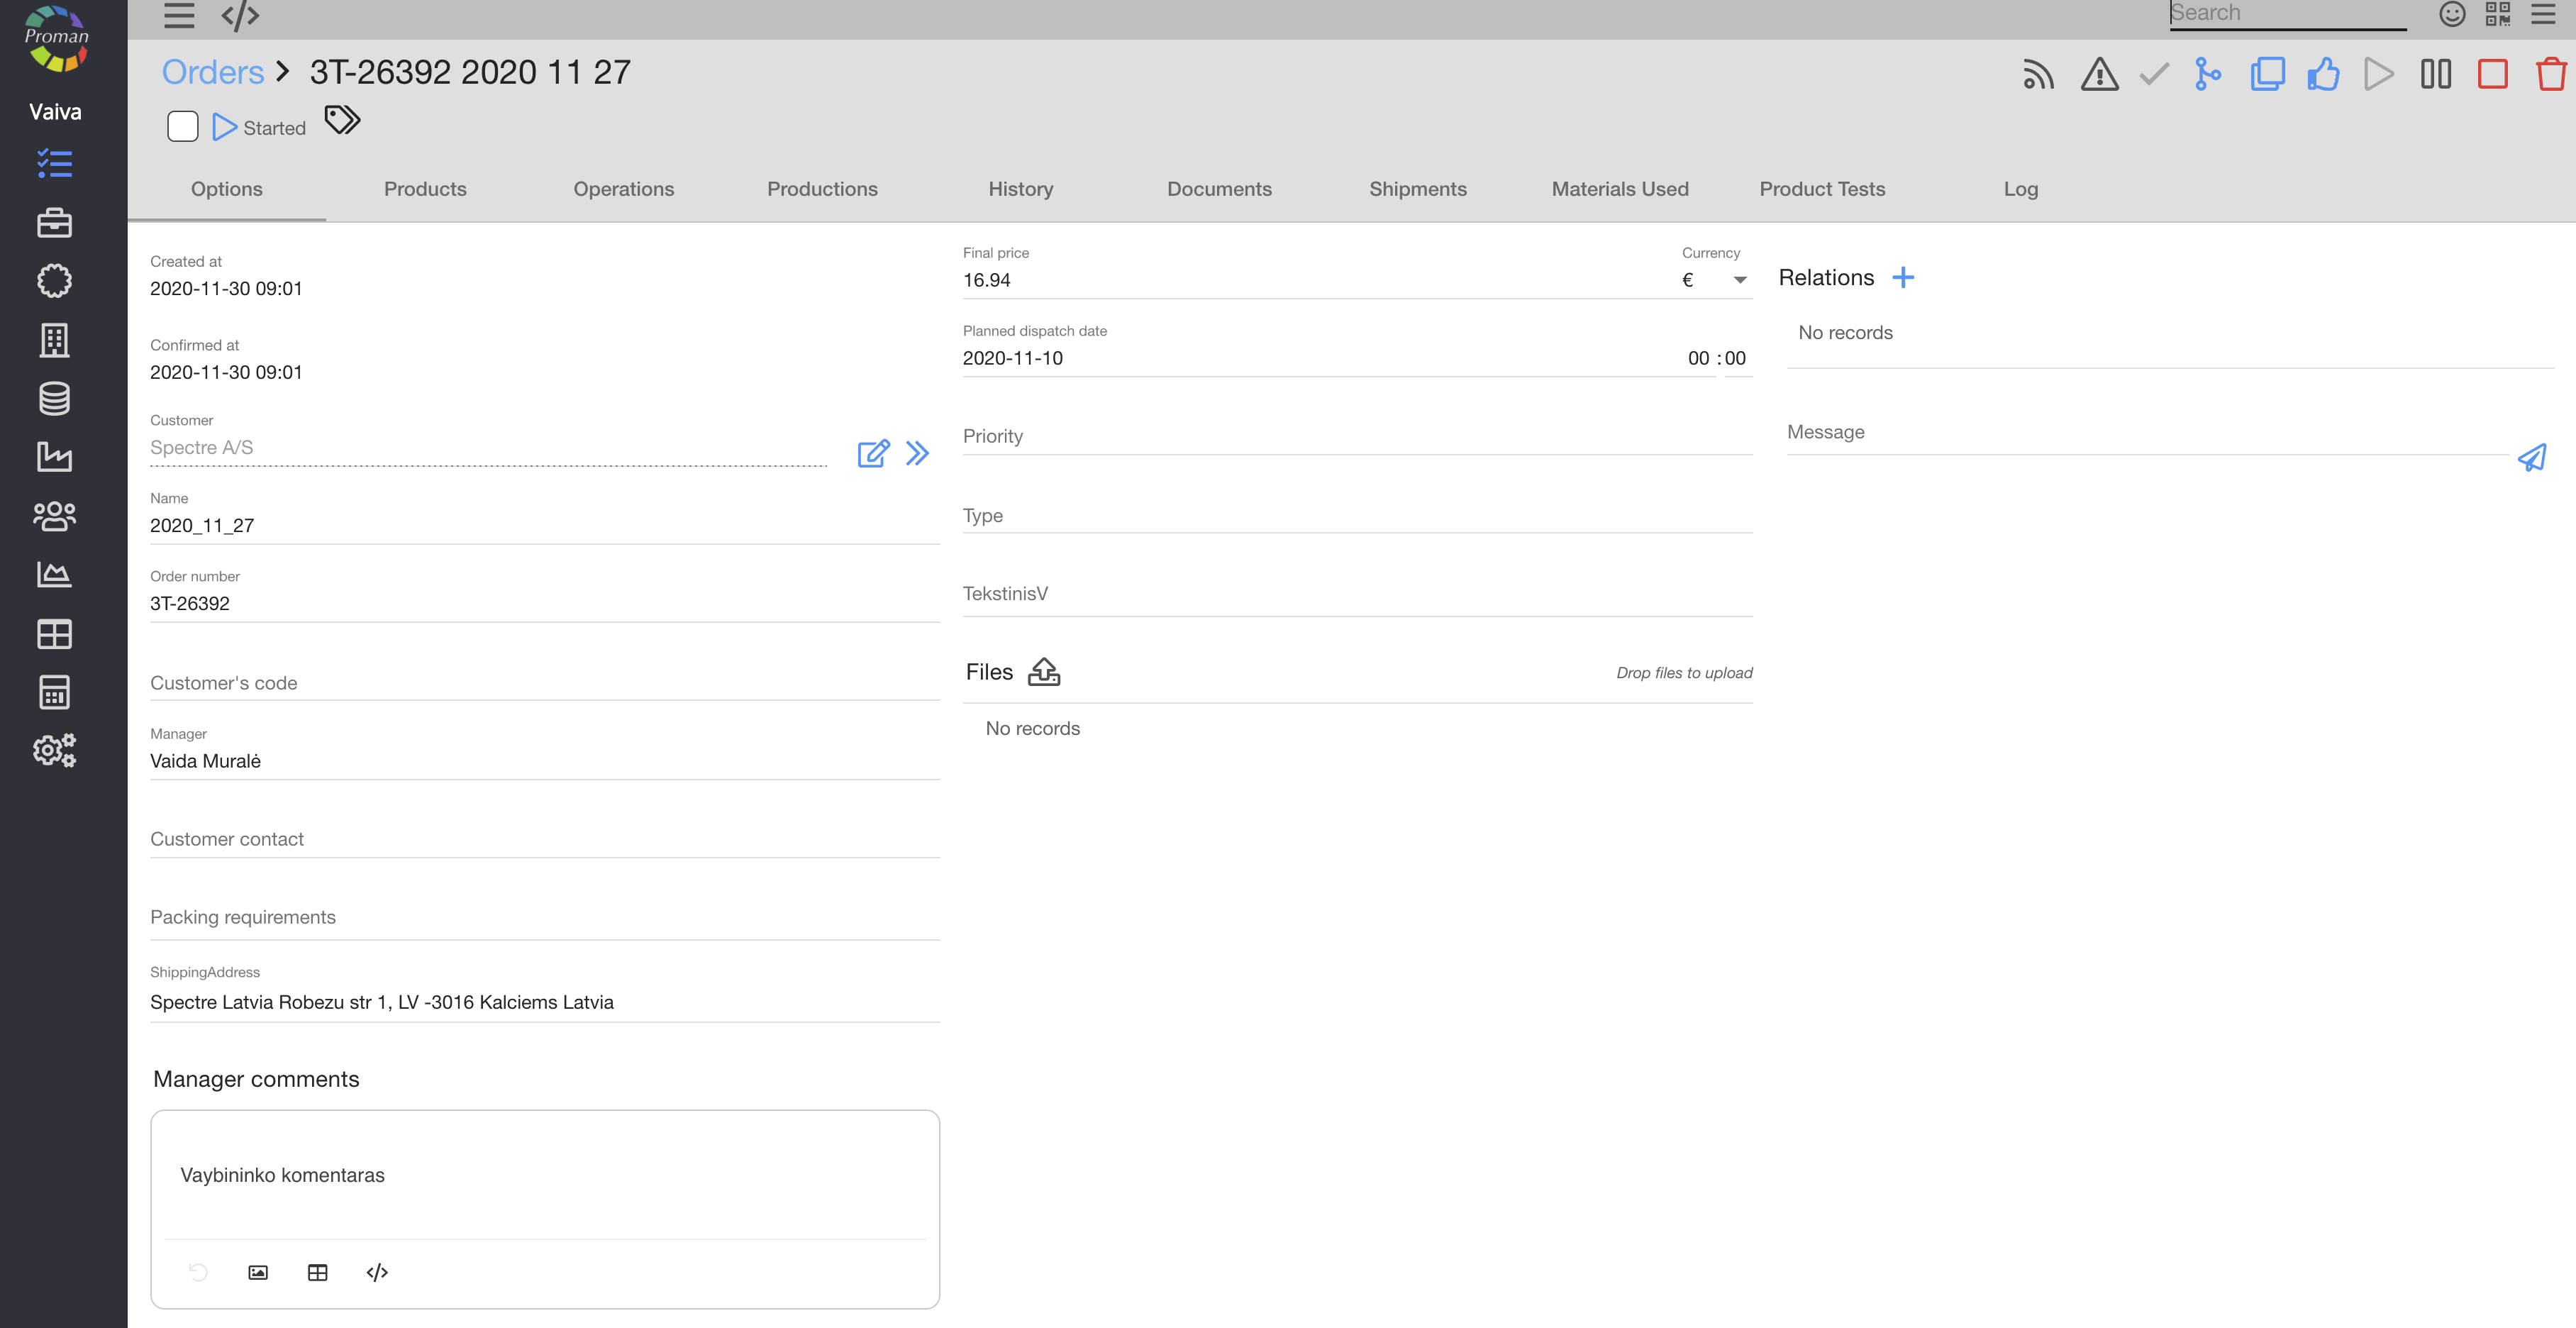Go back to Orders breadcrumb link
This screenshot has width=2576, height=1328.
[213, 72]
